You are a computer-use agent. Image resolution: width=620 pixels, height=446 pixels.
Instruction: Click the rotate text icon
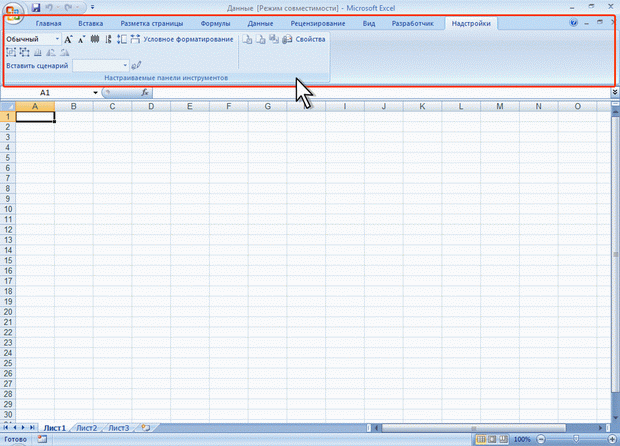tap(108, 39)
